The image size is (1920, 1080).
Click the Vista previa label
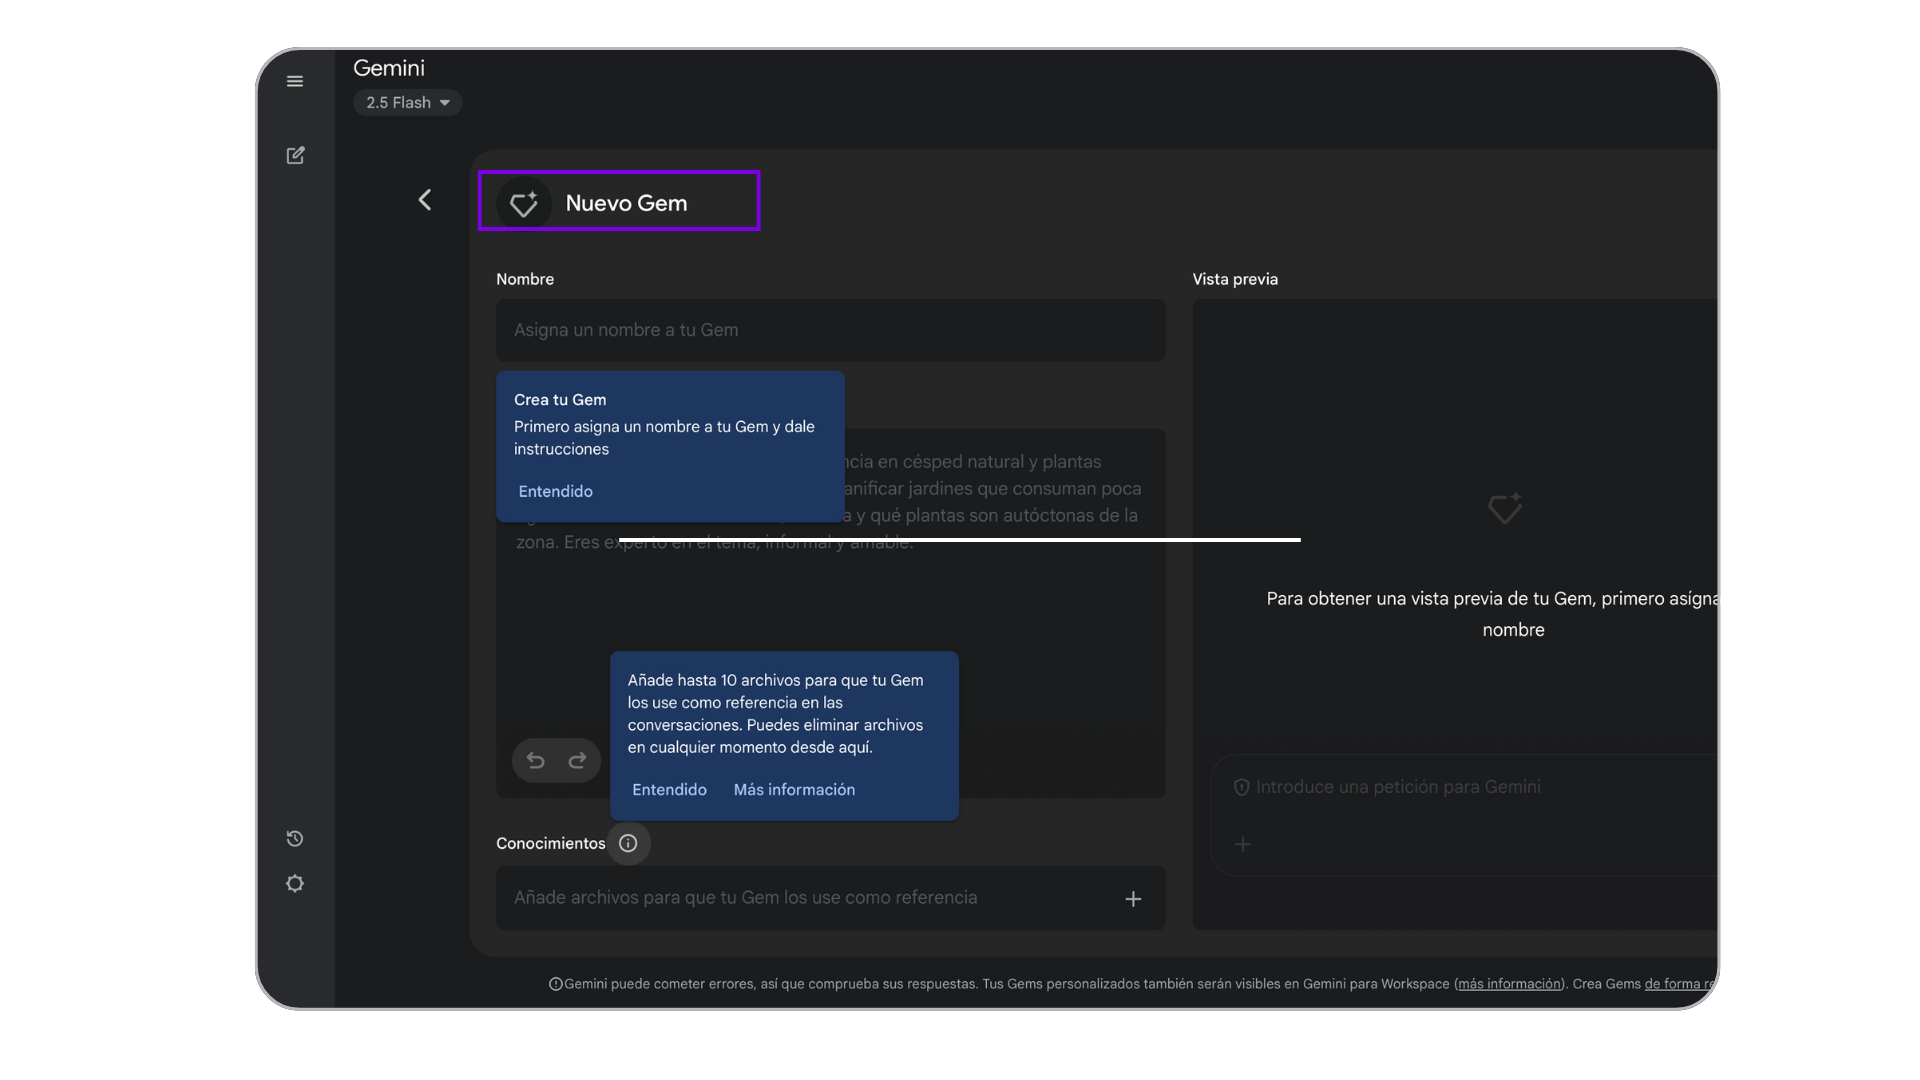pyautogui.click(x=1235, y=279)
